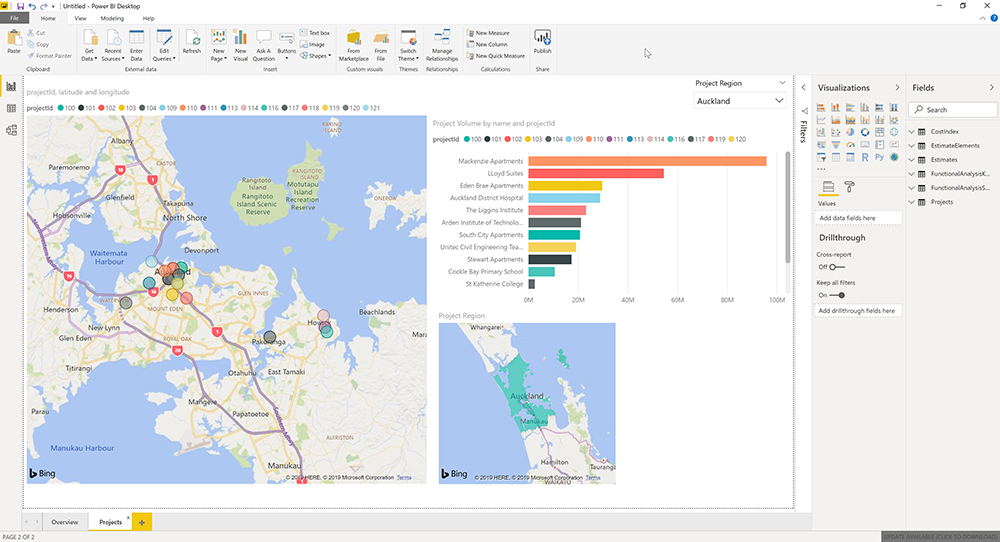The height and width of the screenshot is (542, 1000).
Task: Click Add drillthrough fields here well
Action: [x=858, y=311]
